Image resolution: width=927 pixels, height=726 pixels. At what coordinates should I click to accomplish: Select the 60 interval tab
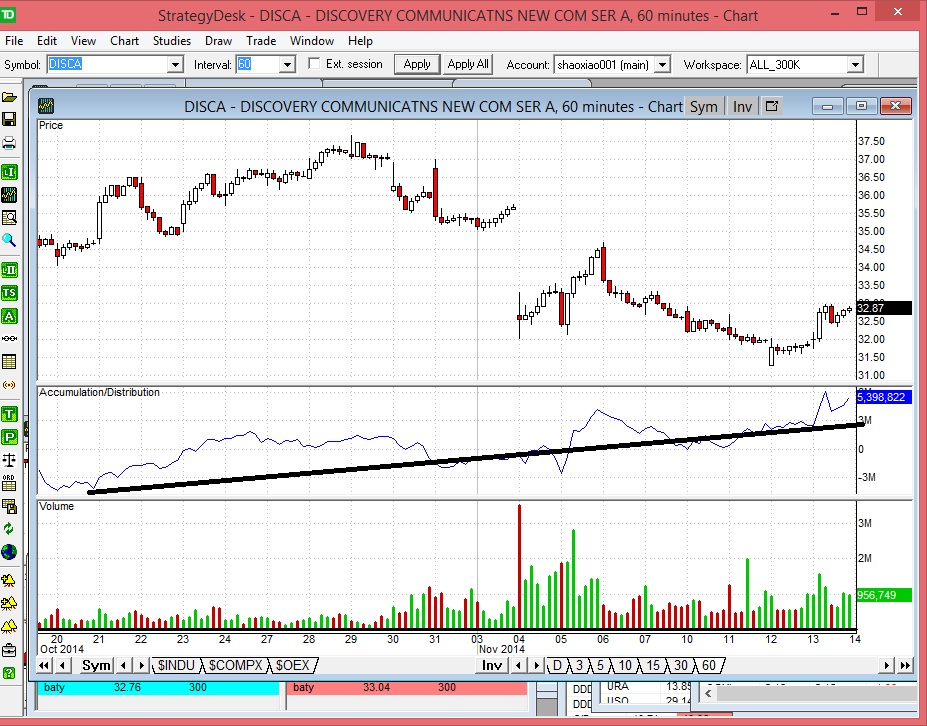coord(708,666)
